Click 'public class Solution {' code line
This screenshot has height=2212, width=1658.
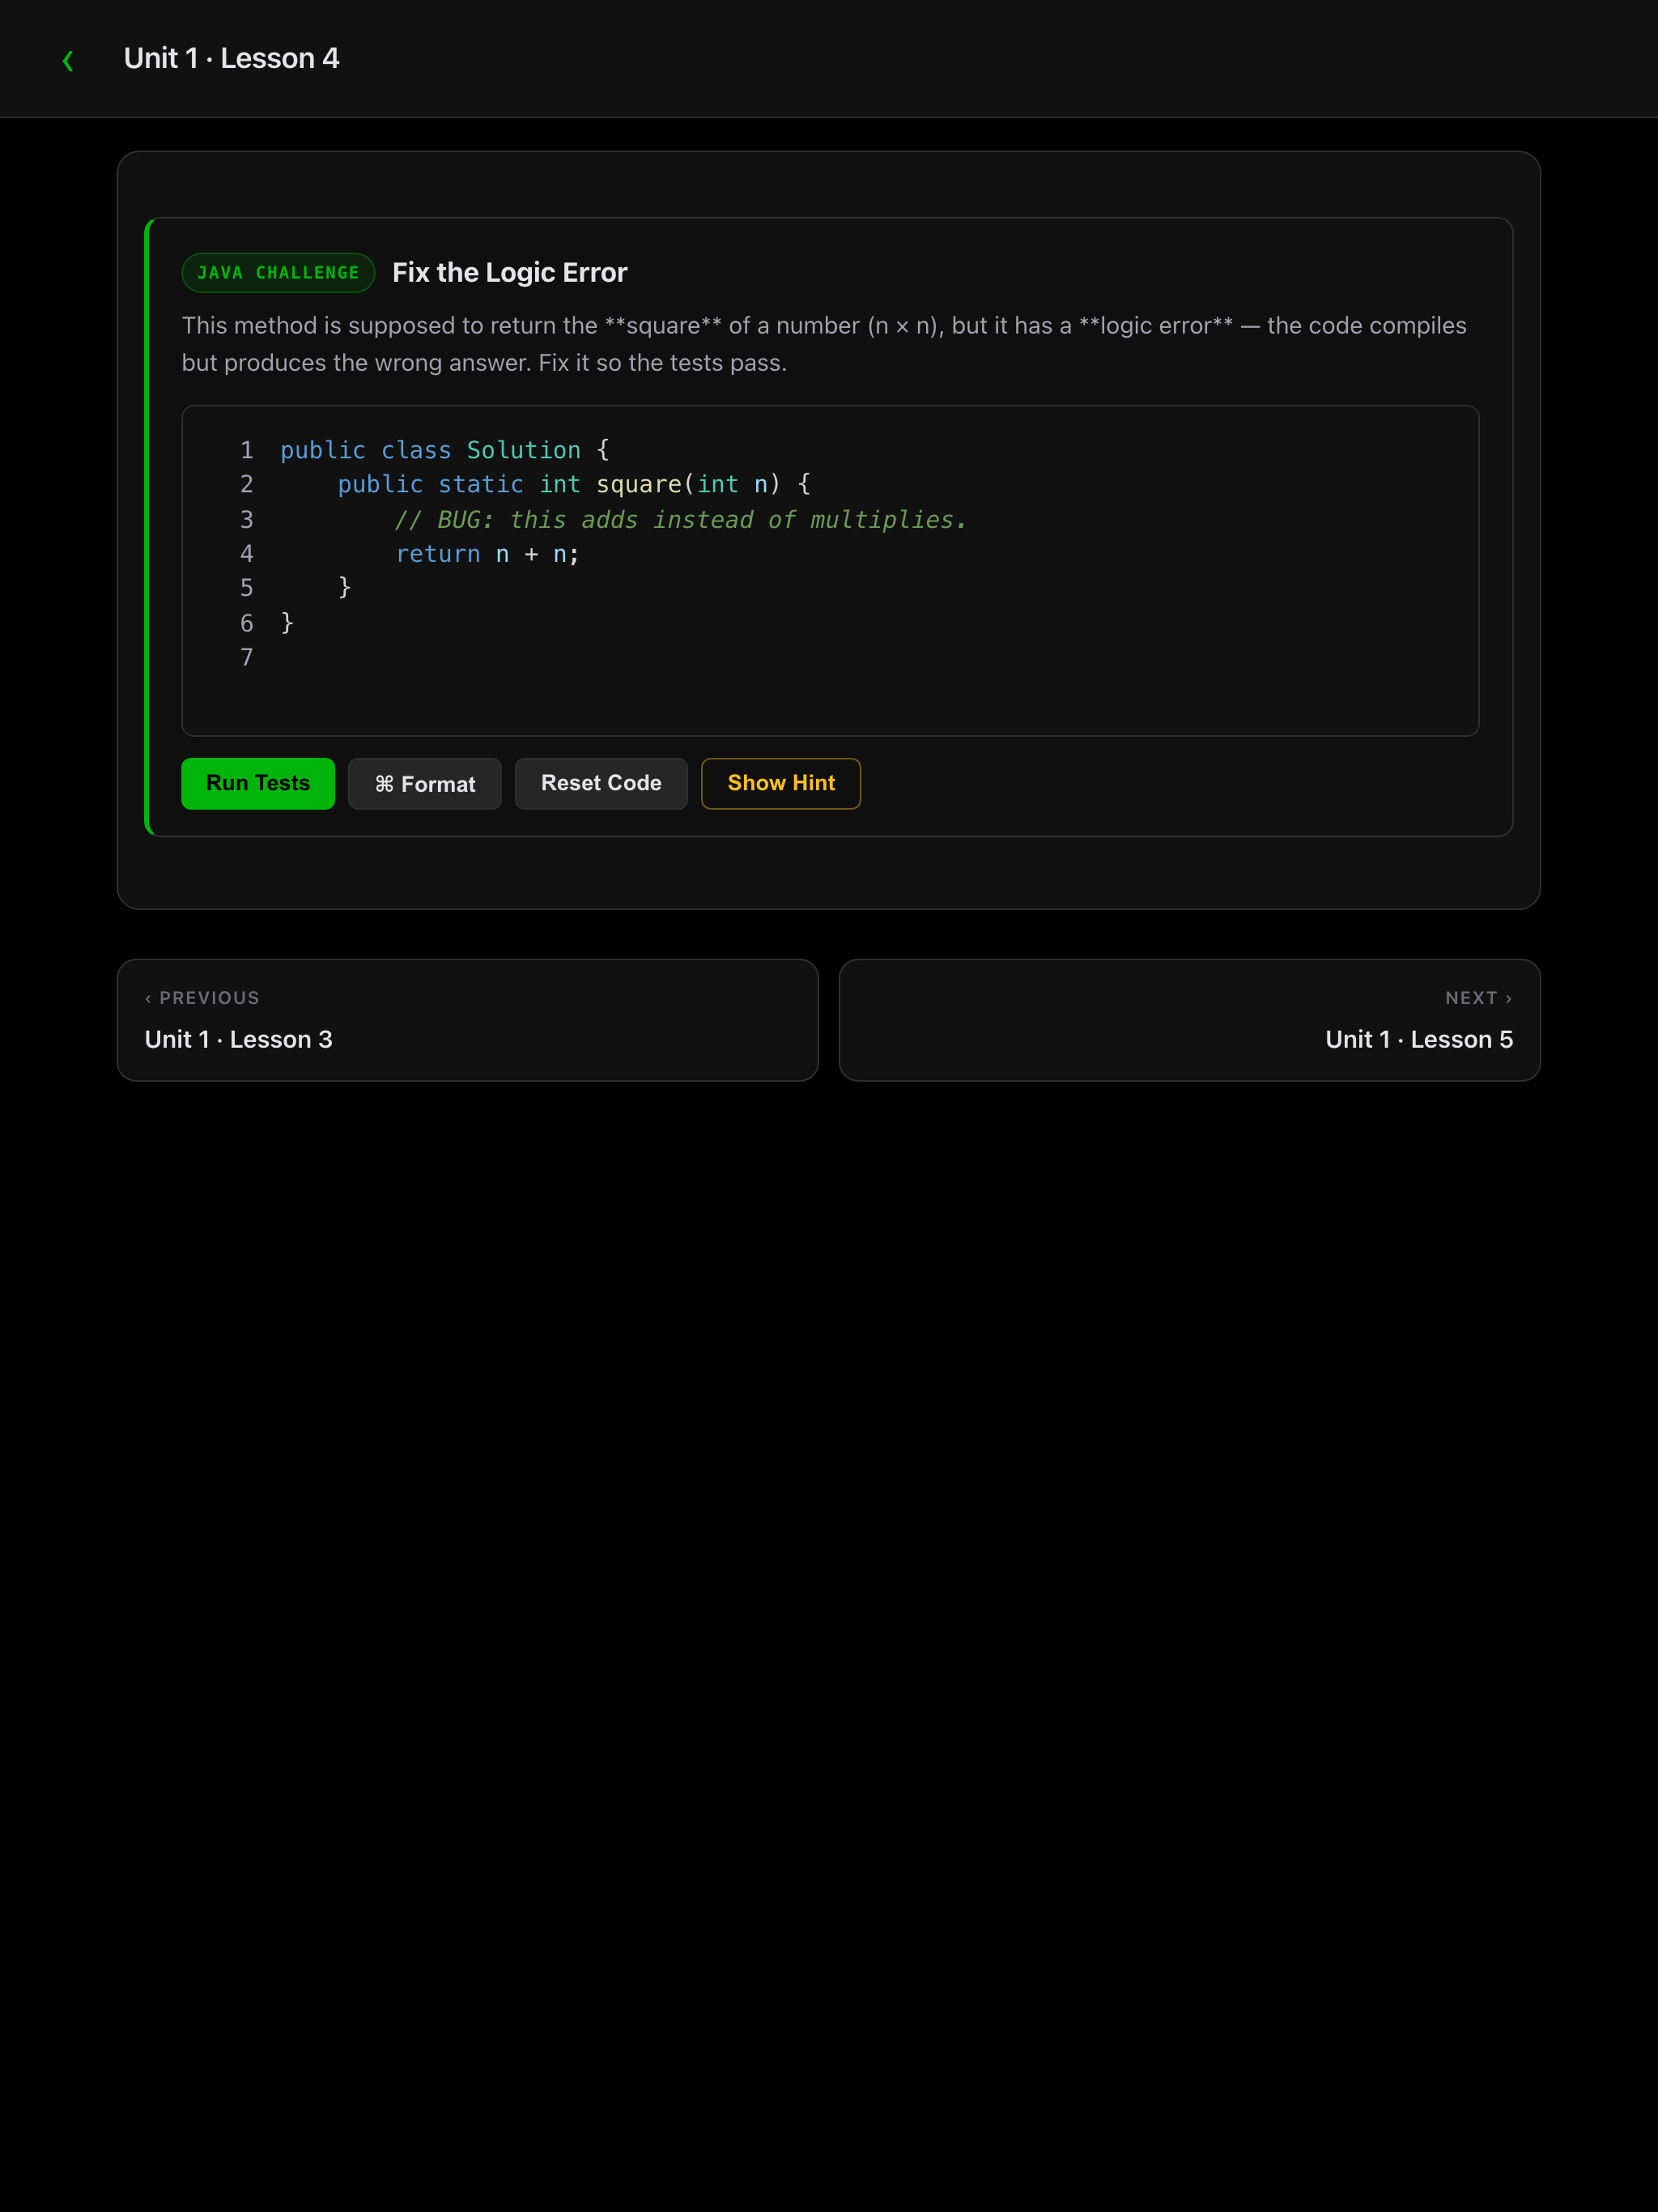point(445,450)
